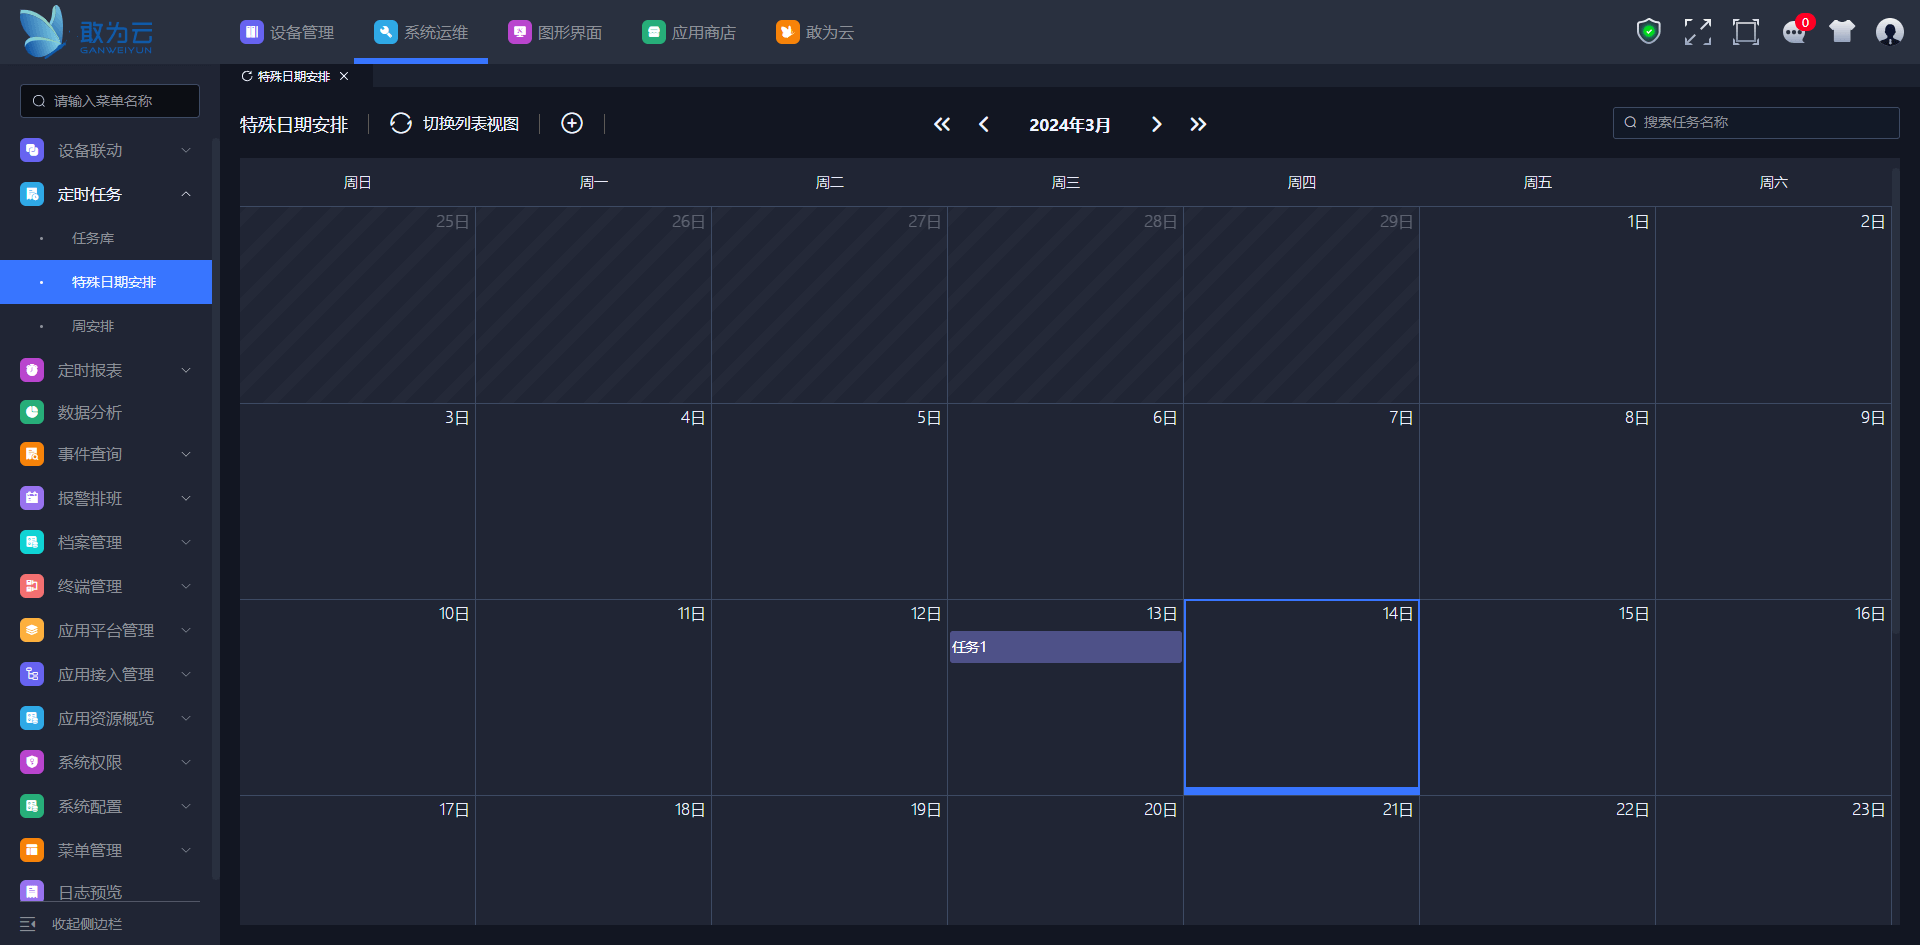Expand the 应用平台管理 menu chevron
This screenshot has width=1920, height=945.
click(186, 630)
